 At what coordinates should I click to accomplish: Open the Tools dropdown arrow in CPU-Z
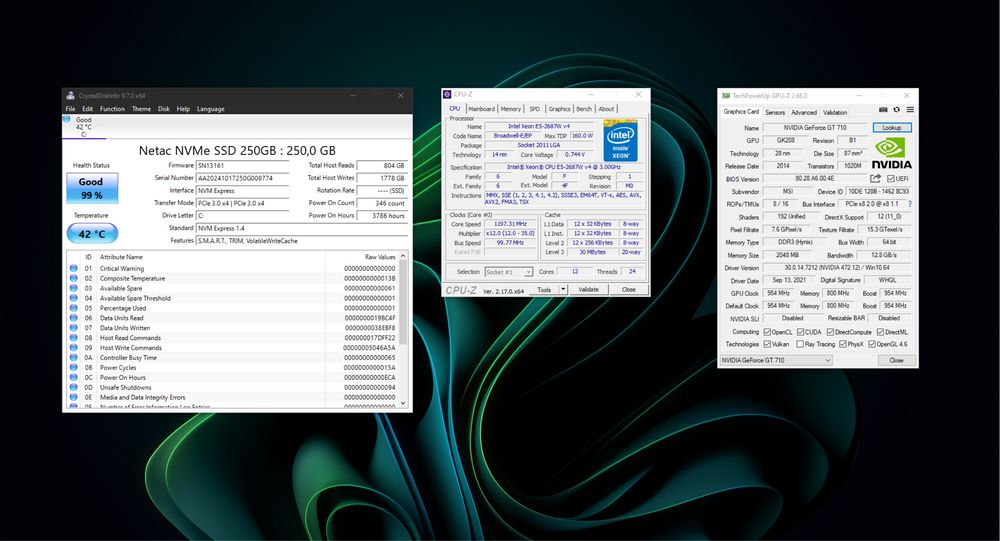(563, 289)
